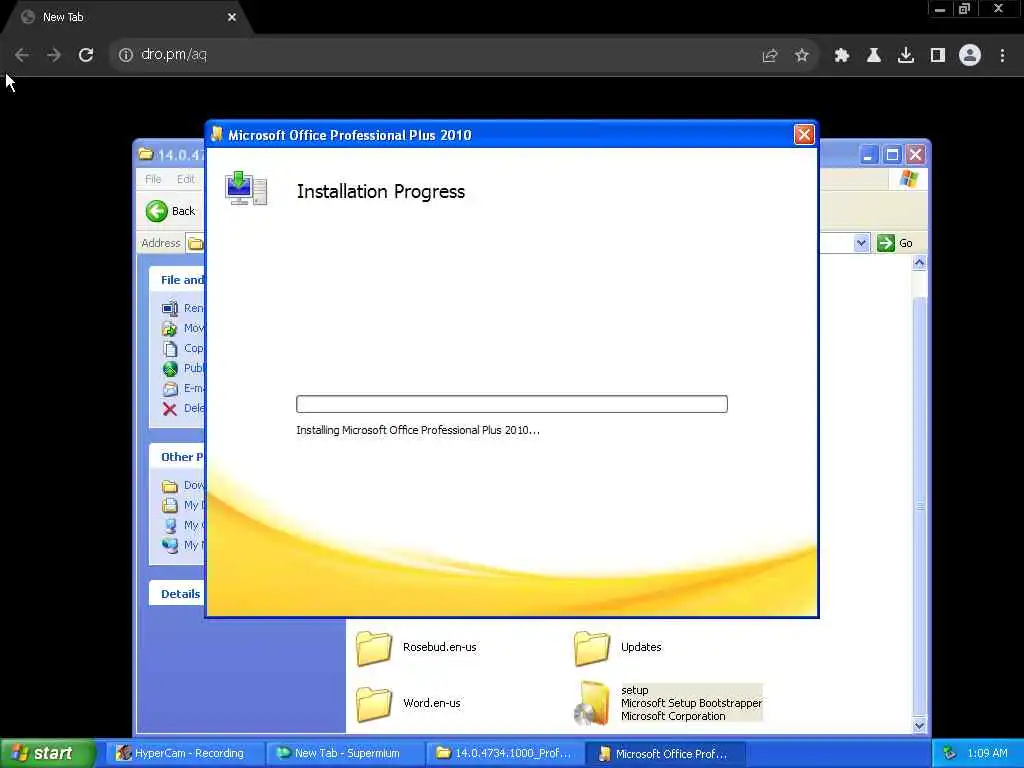Click the Office setup computer icon

tap(246, 188)
